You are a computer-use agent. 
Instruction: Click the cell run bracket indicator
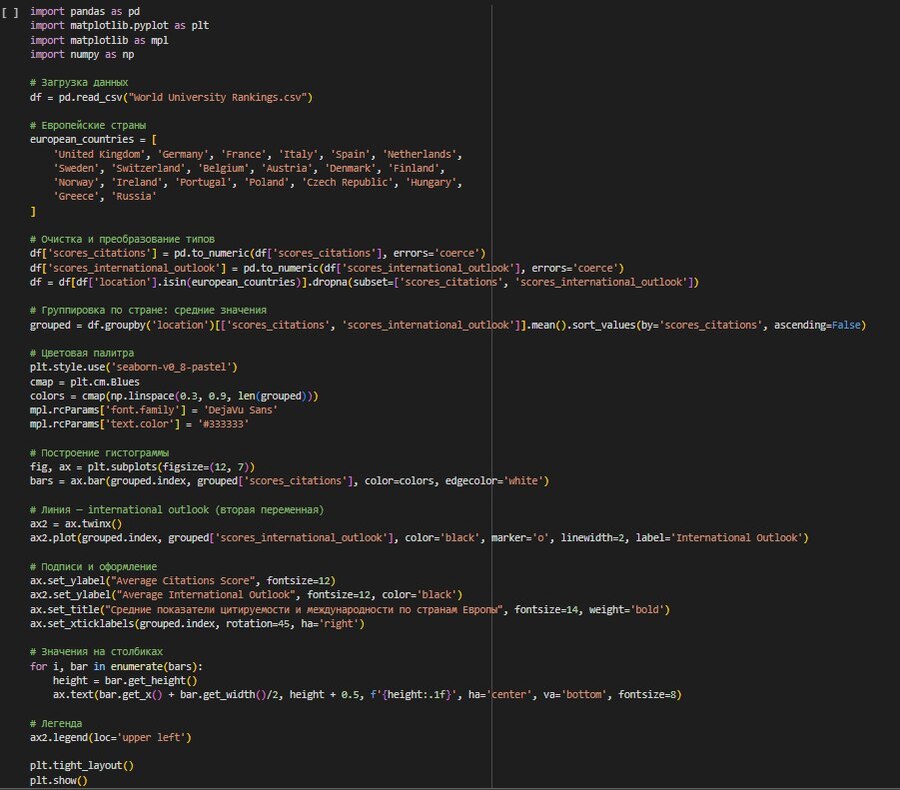[10, 12]
